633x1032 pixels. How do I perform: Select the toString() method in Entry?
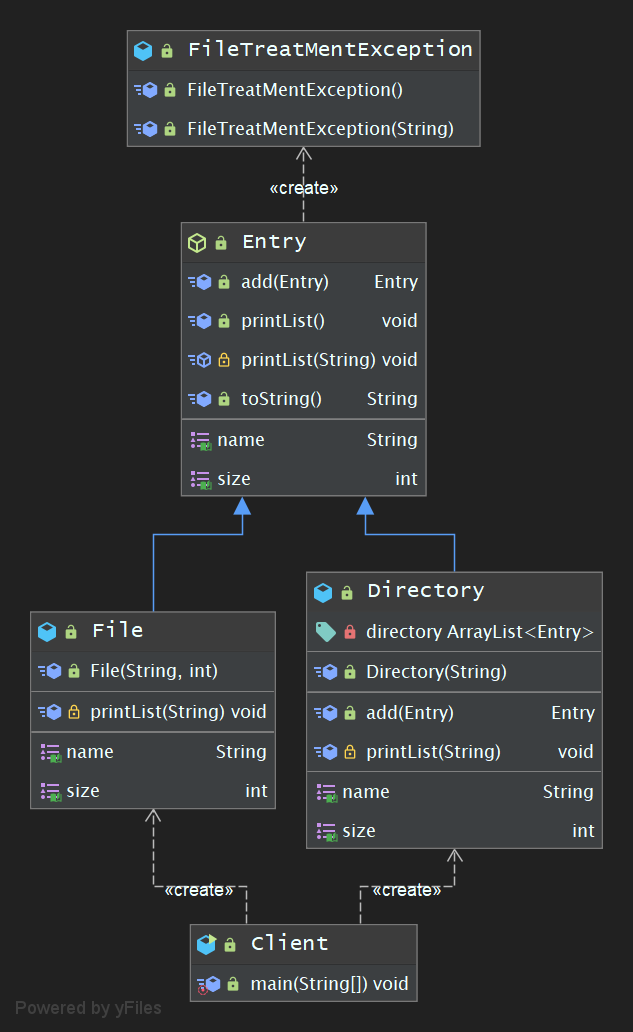point(281,399)
